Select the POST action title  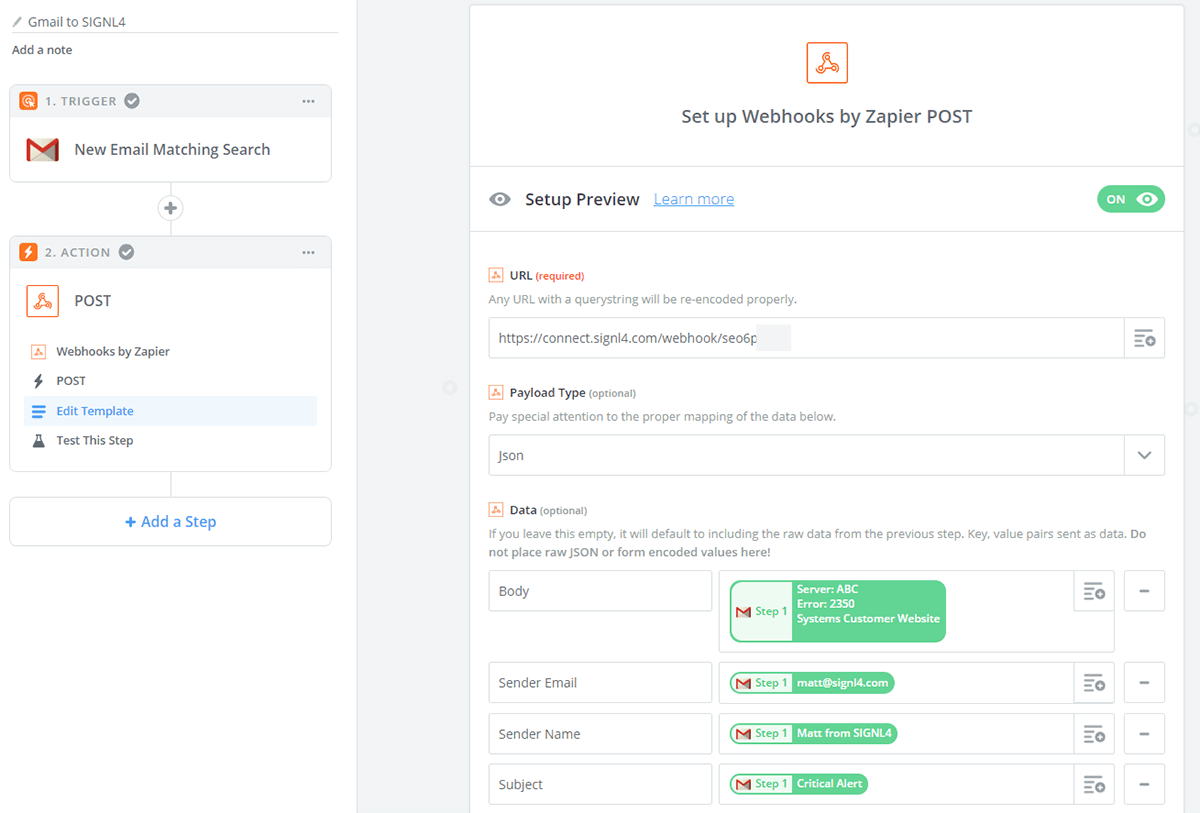93,301
